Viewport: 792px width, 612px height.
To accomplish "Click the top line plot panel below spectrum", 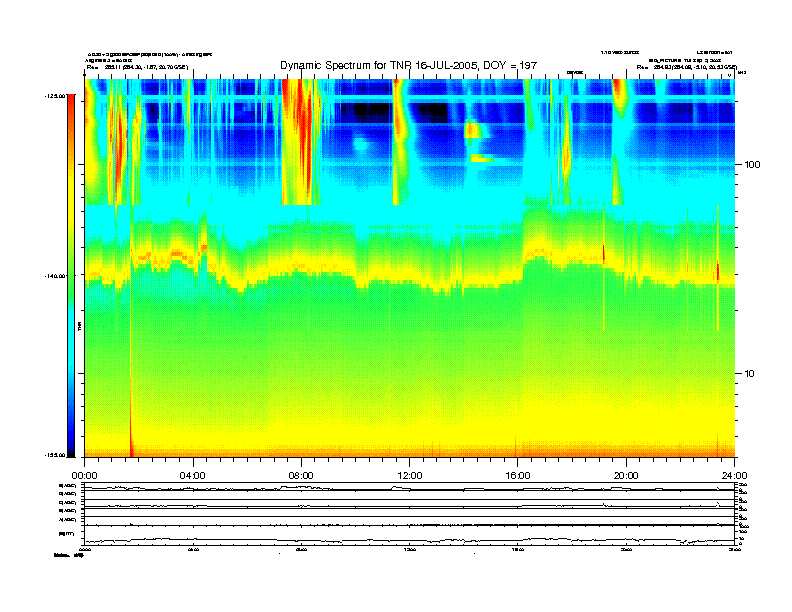I will tap(409, 487).
